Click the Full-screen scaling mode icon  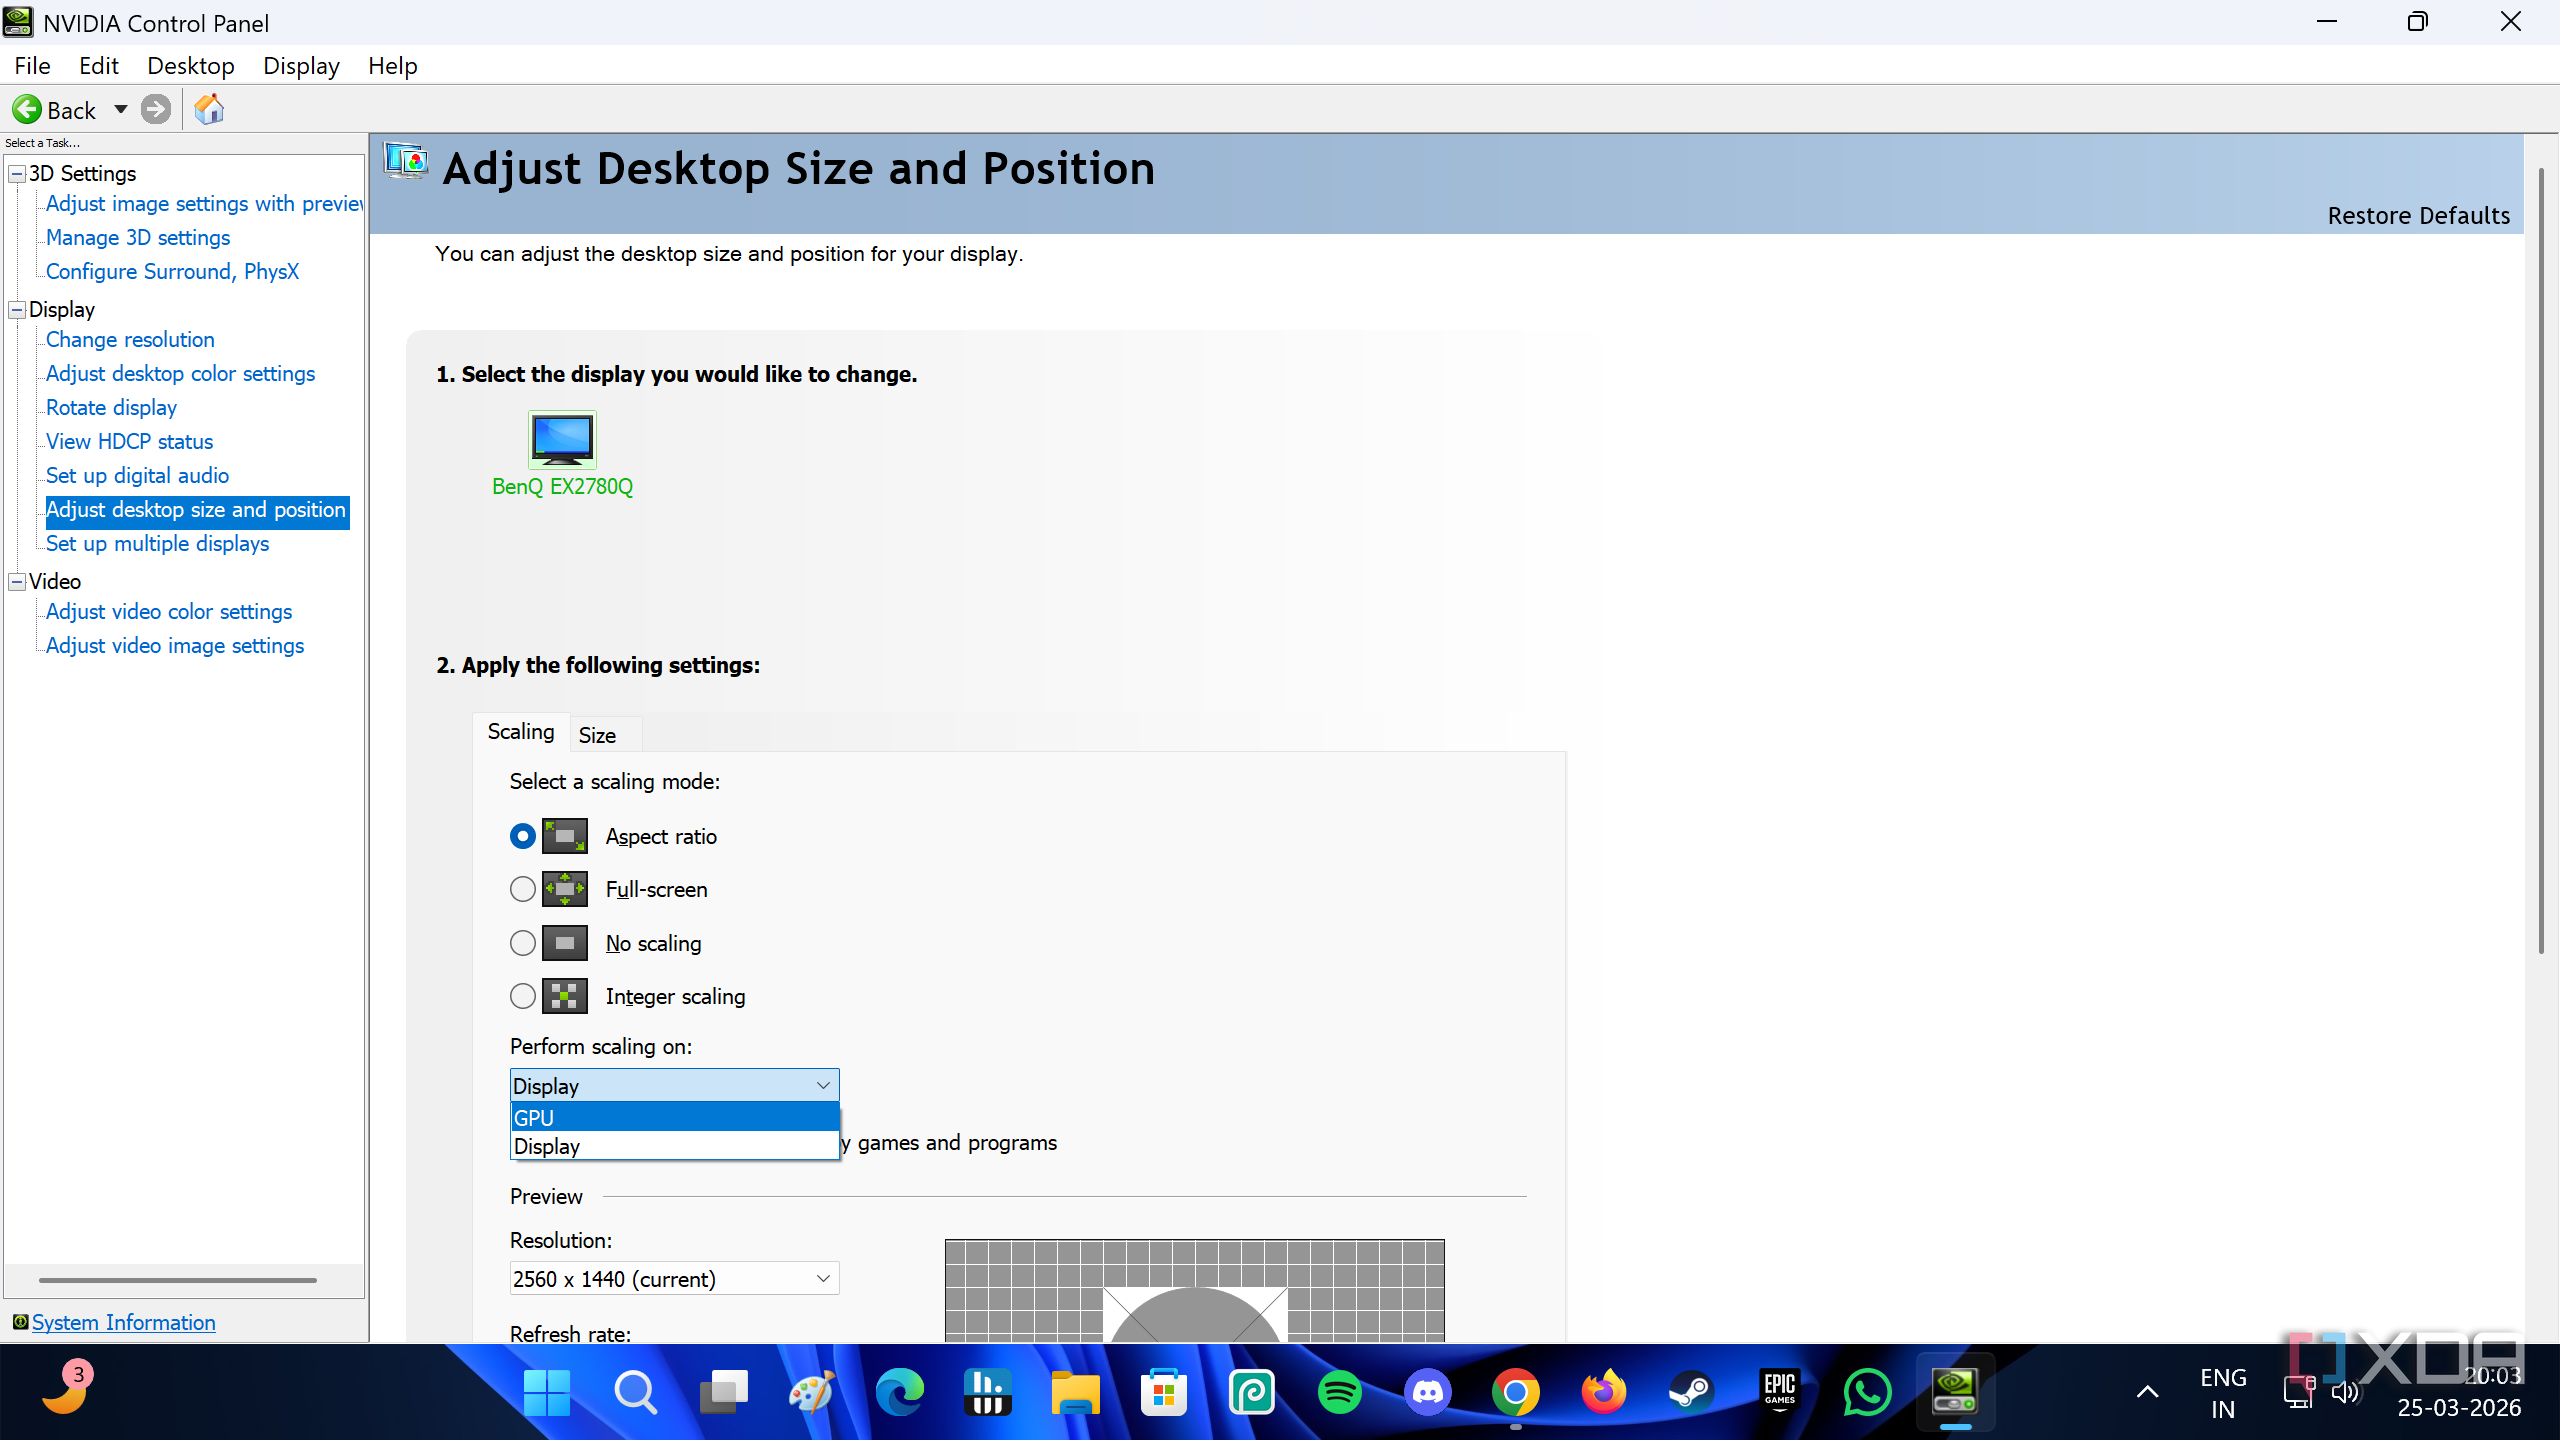click(564, 889)
